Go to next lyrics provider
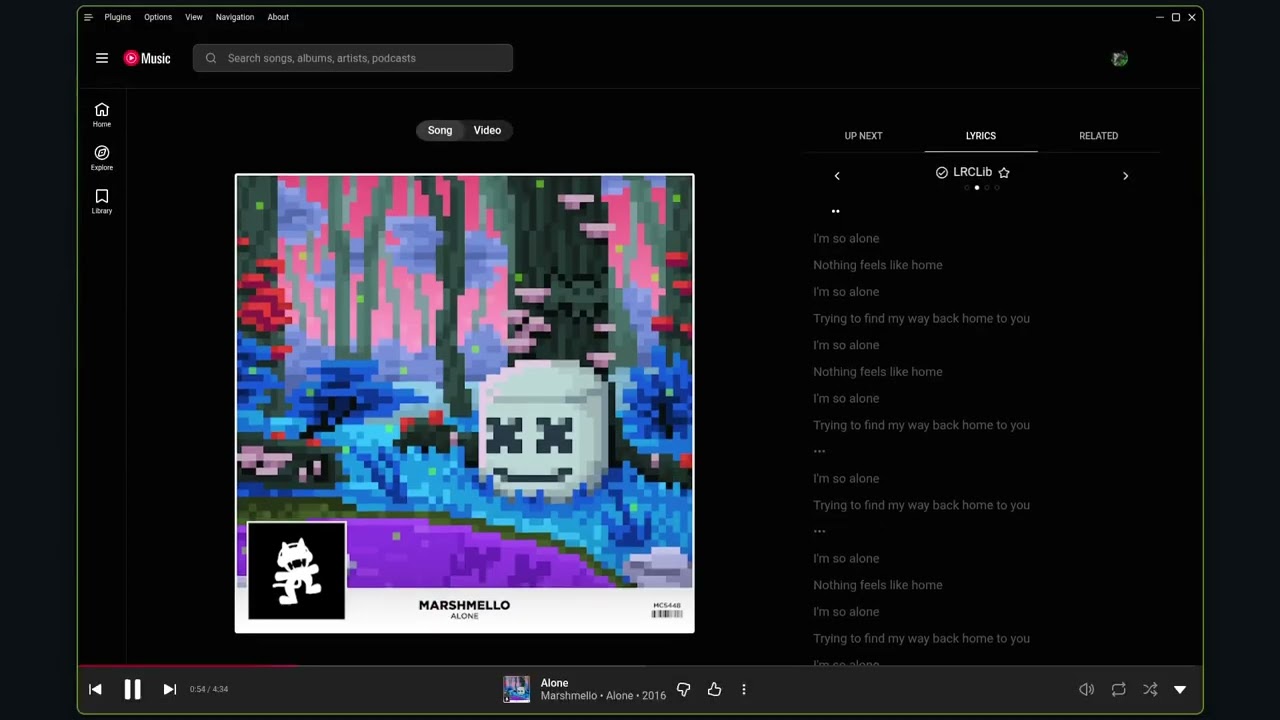 point(1125,176)
